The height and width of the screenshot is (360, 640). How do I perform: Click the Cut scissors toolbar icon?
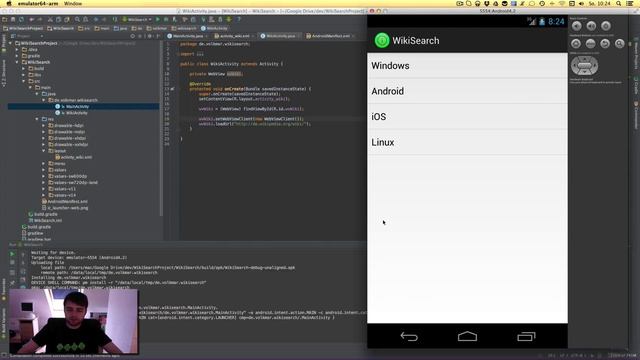point(50,19)
